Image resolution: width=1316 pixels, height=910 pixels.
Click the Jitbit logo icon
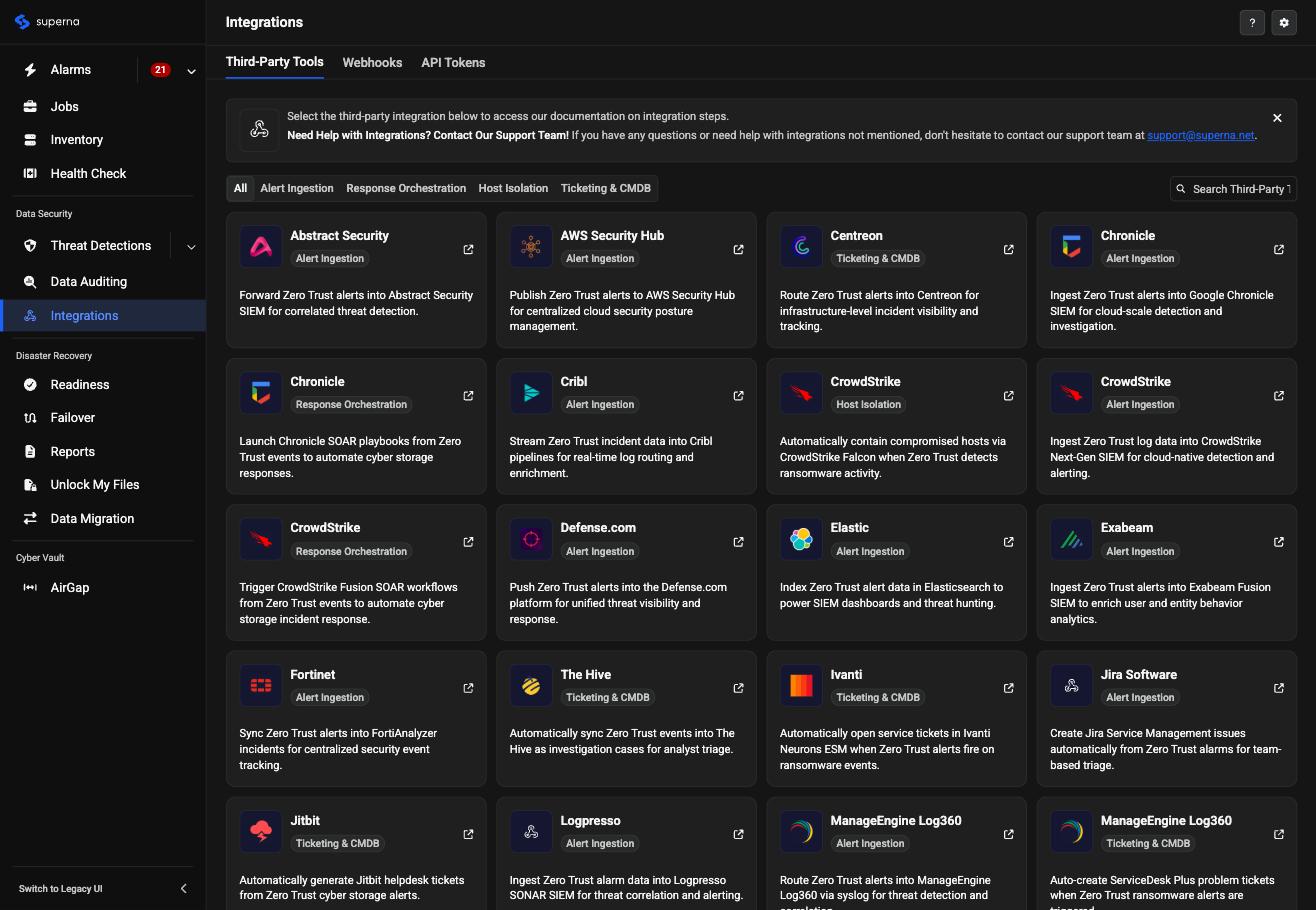(261, 832)
